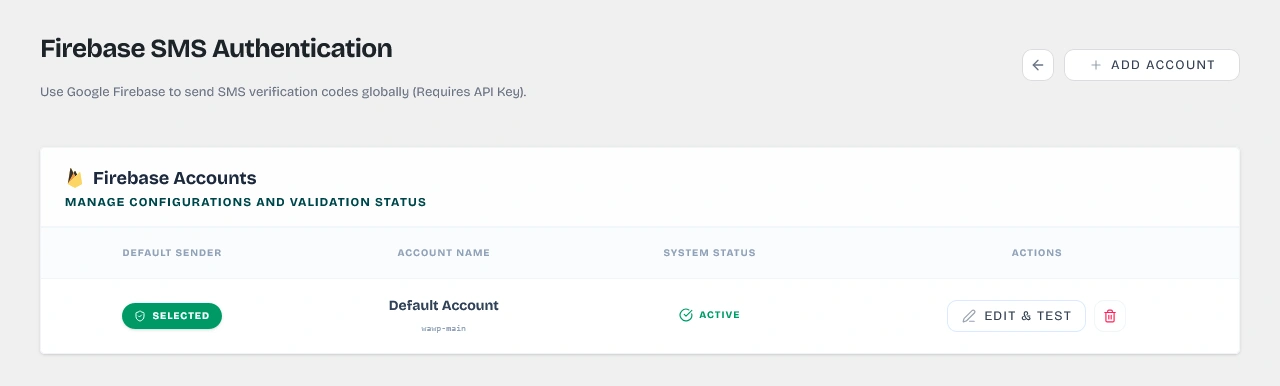The height and width of the screenshot is (386, 1280).
Task: Click the Manage Configurations and Validation Status subtitle
Action: coord(245,202)
